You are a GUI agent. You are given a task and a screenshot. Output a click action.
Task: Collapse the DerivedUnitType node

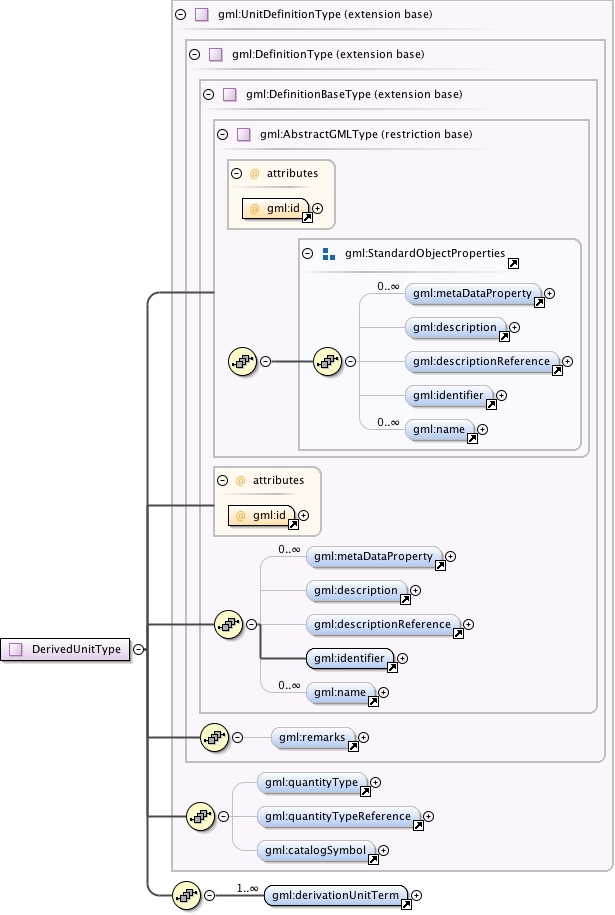click(x=138, y=649)
